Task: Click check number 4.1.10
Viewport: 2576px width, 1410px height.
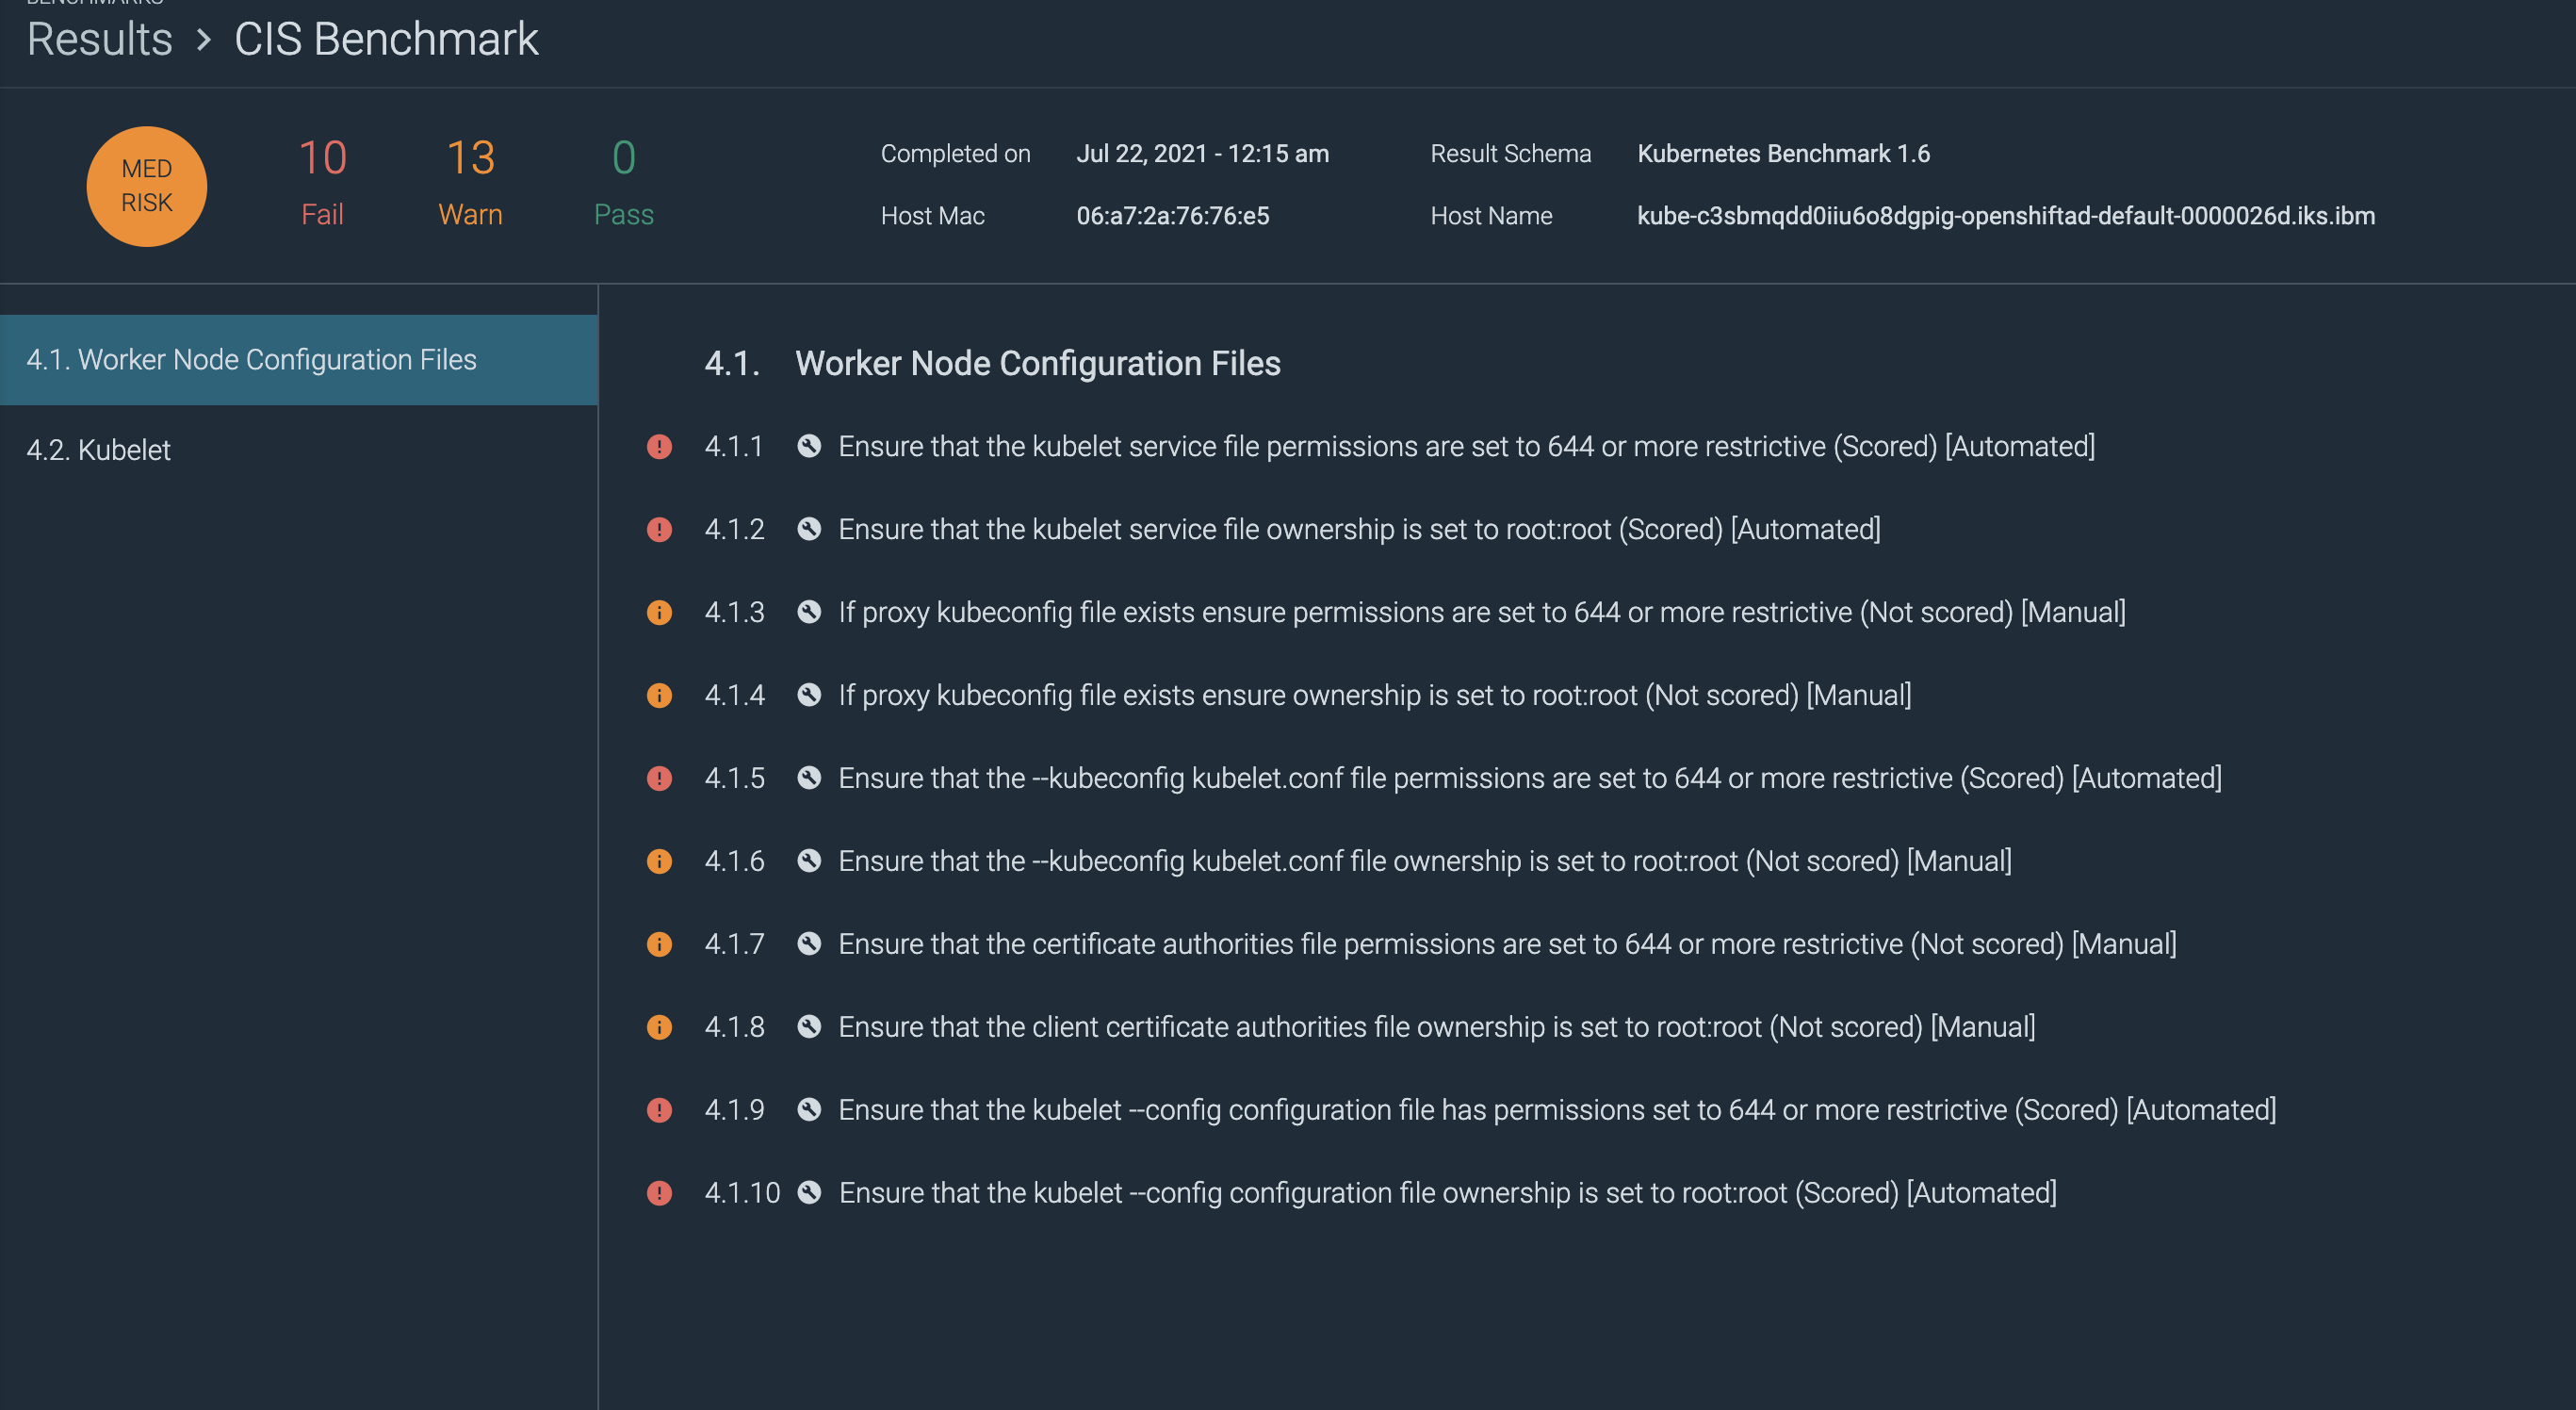Action: 742,1193
